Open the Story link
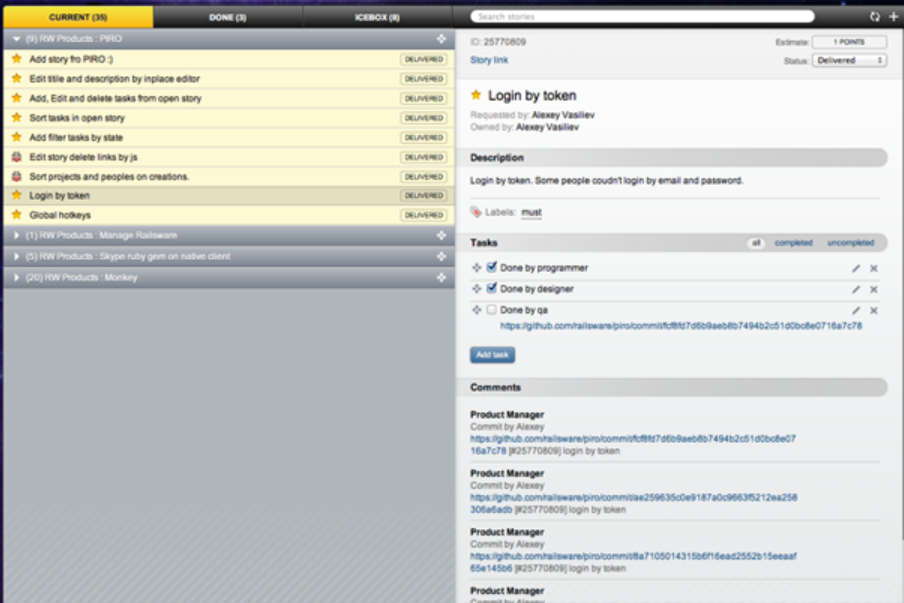The width and height of the screenshot is (904, 603). click(x=489, y=60)
